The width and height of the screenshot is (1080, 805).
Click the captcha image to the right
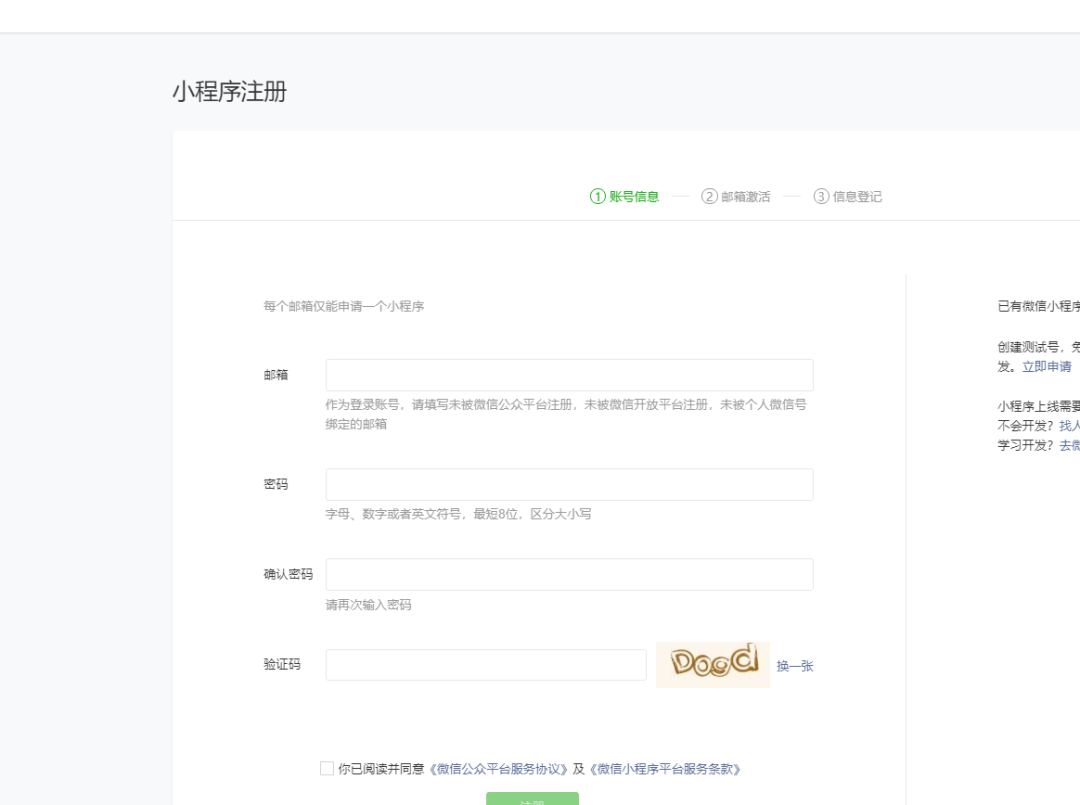[x=713, y=665]
